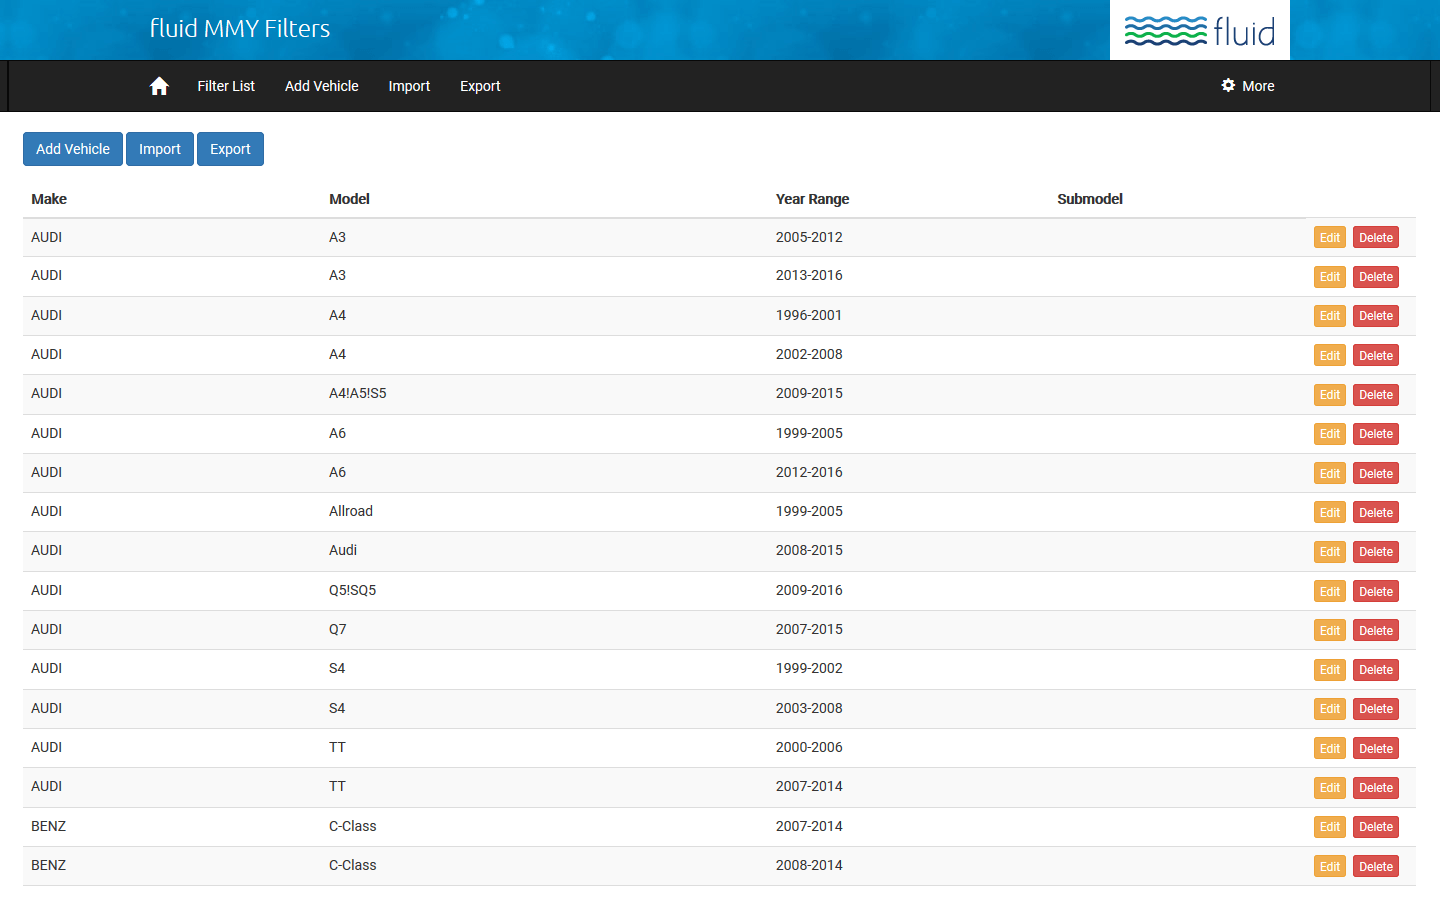Delete the BENZ C-Class 2008-2014 row
Screen dimensions: 1440x900
tap(1375, 867)
